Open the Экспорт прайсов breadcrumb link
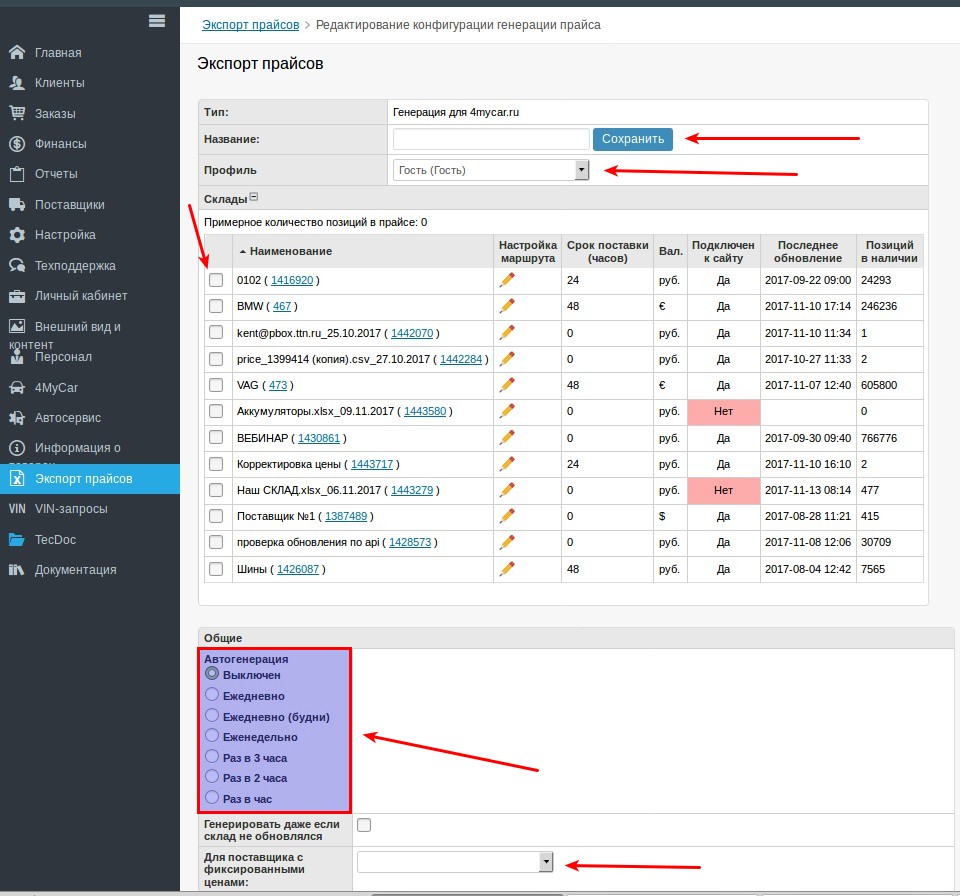The image size is (960, 896). pyautogui.click(x=250, y=25)
